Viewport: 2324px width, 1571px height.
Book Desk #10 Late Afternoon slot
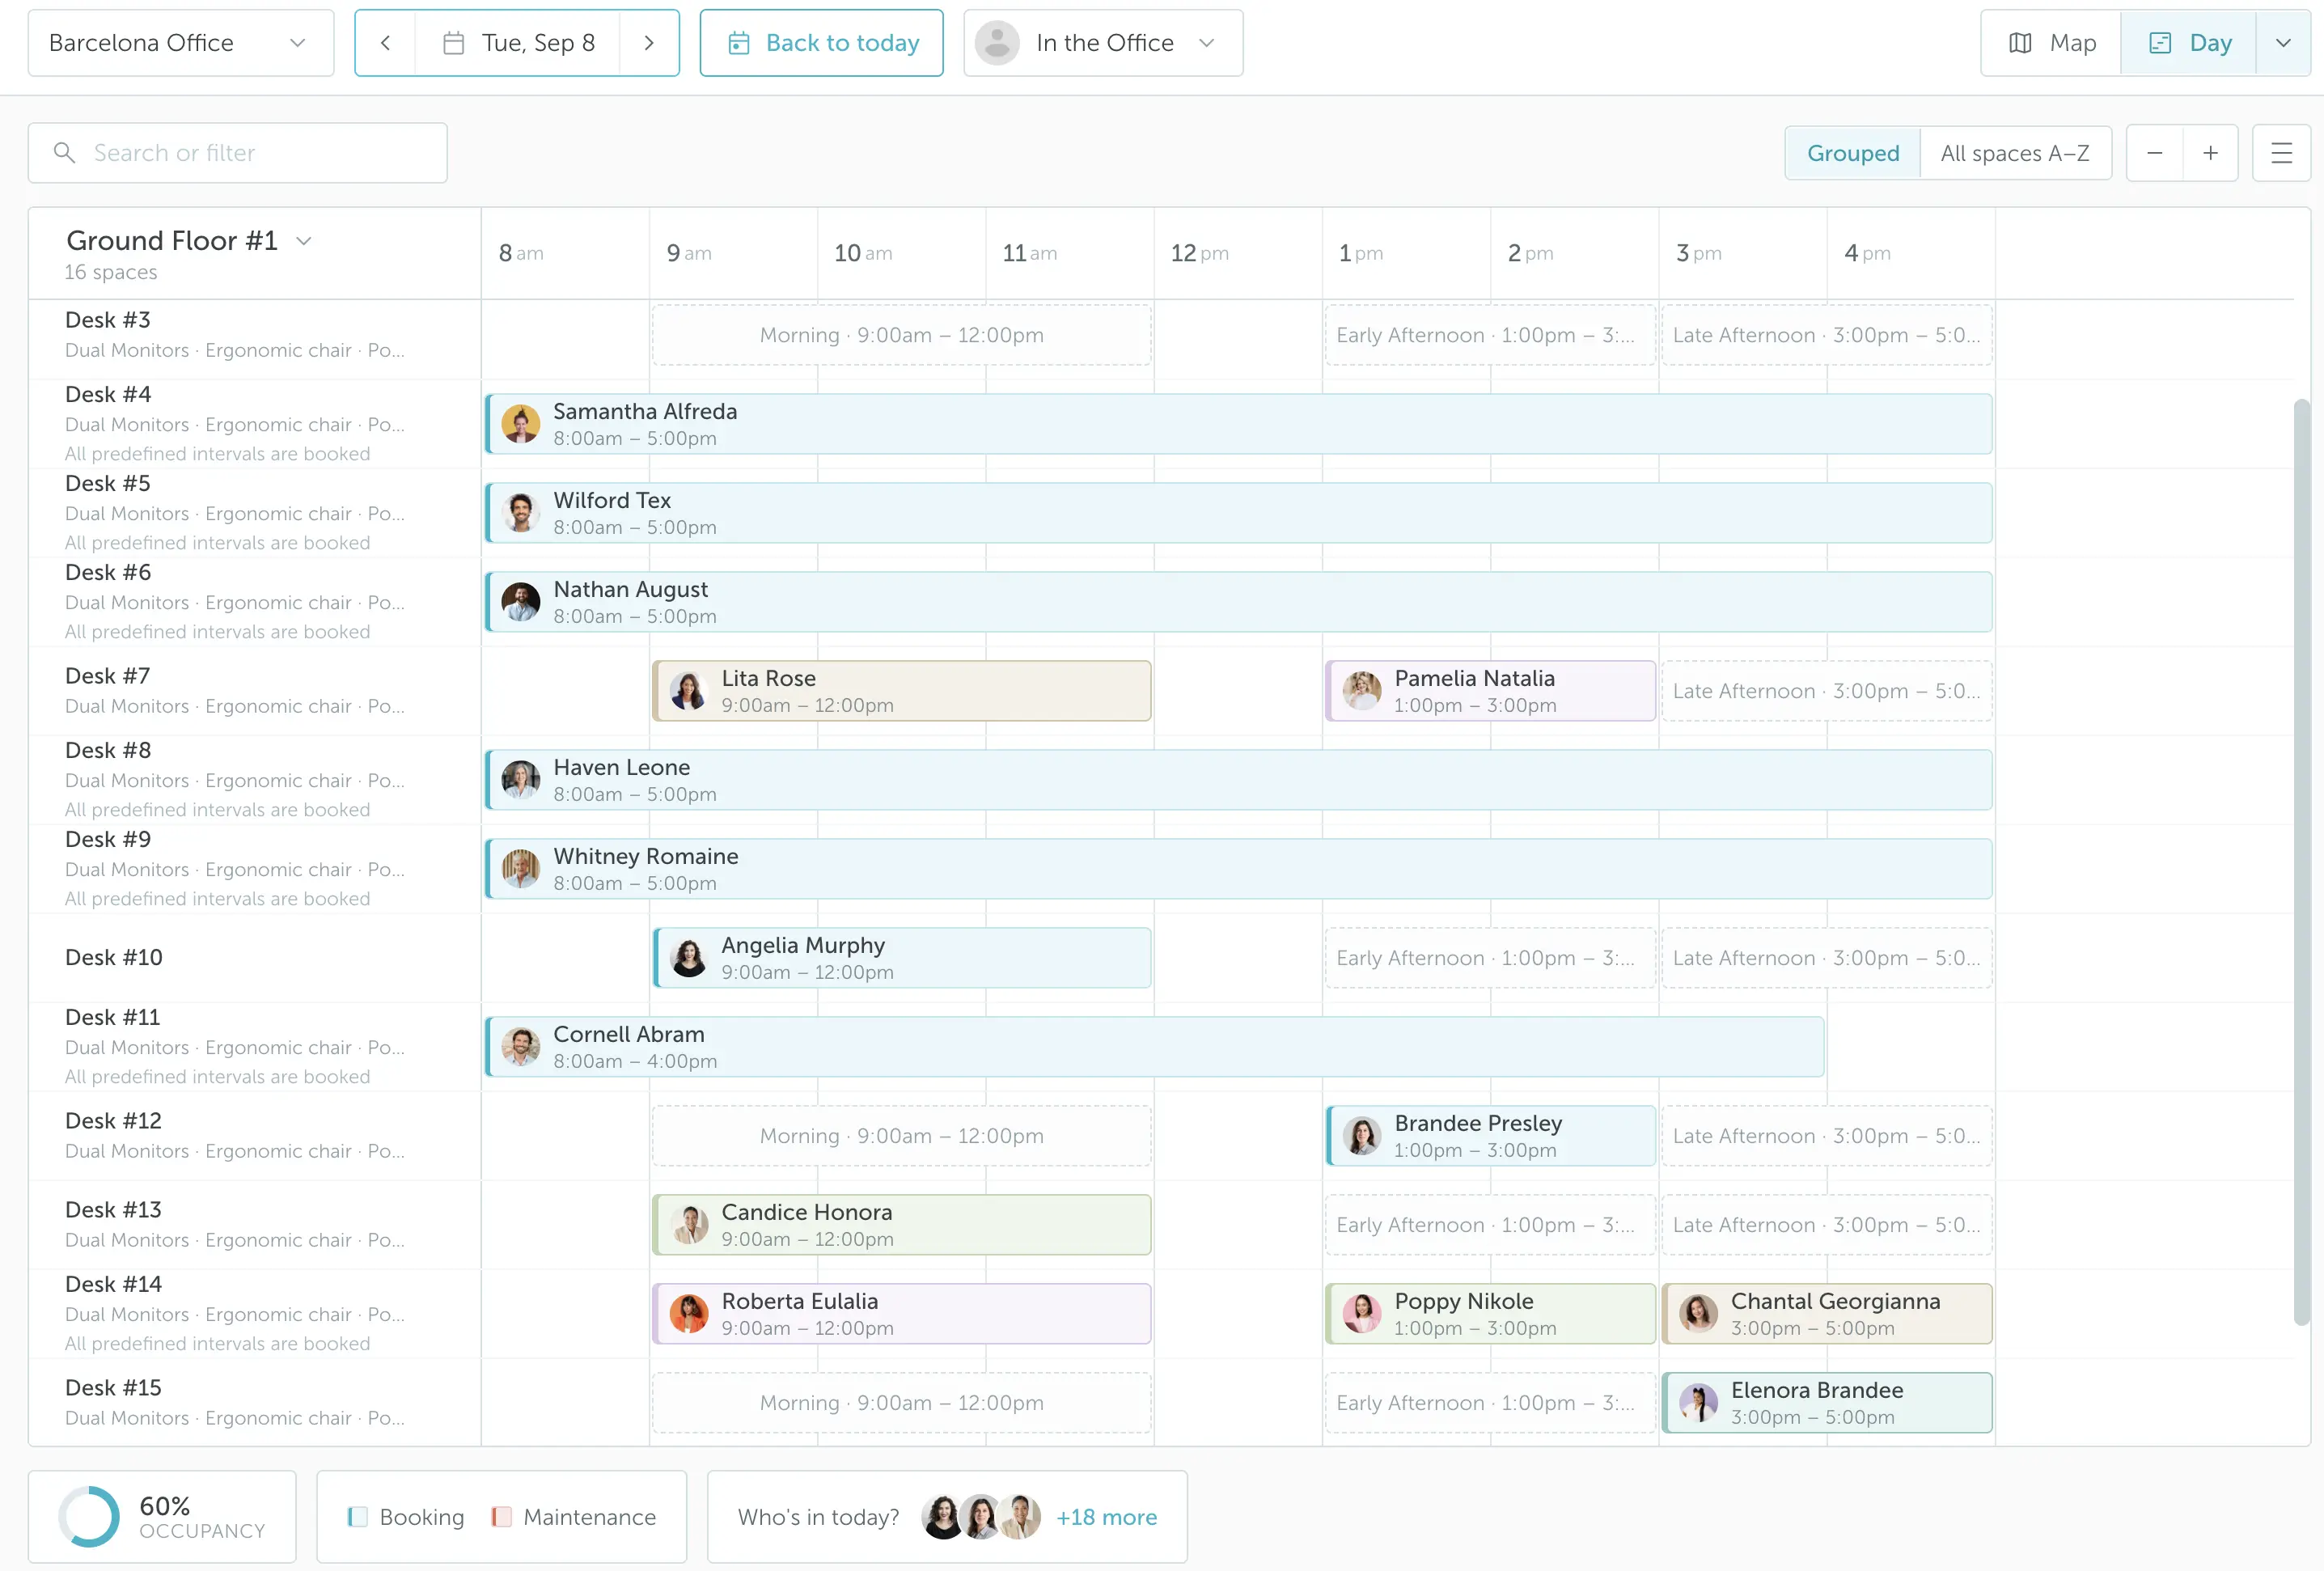1826,958
